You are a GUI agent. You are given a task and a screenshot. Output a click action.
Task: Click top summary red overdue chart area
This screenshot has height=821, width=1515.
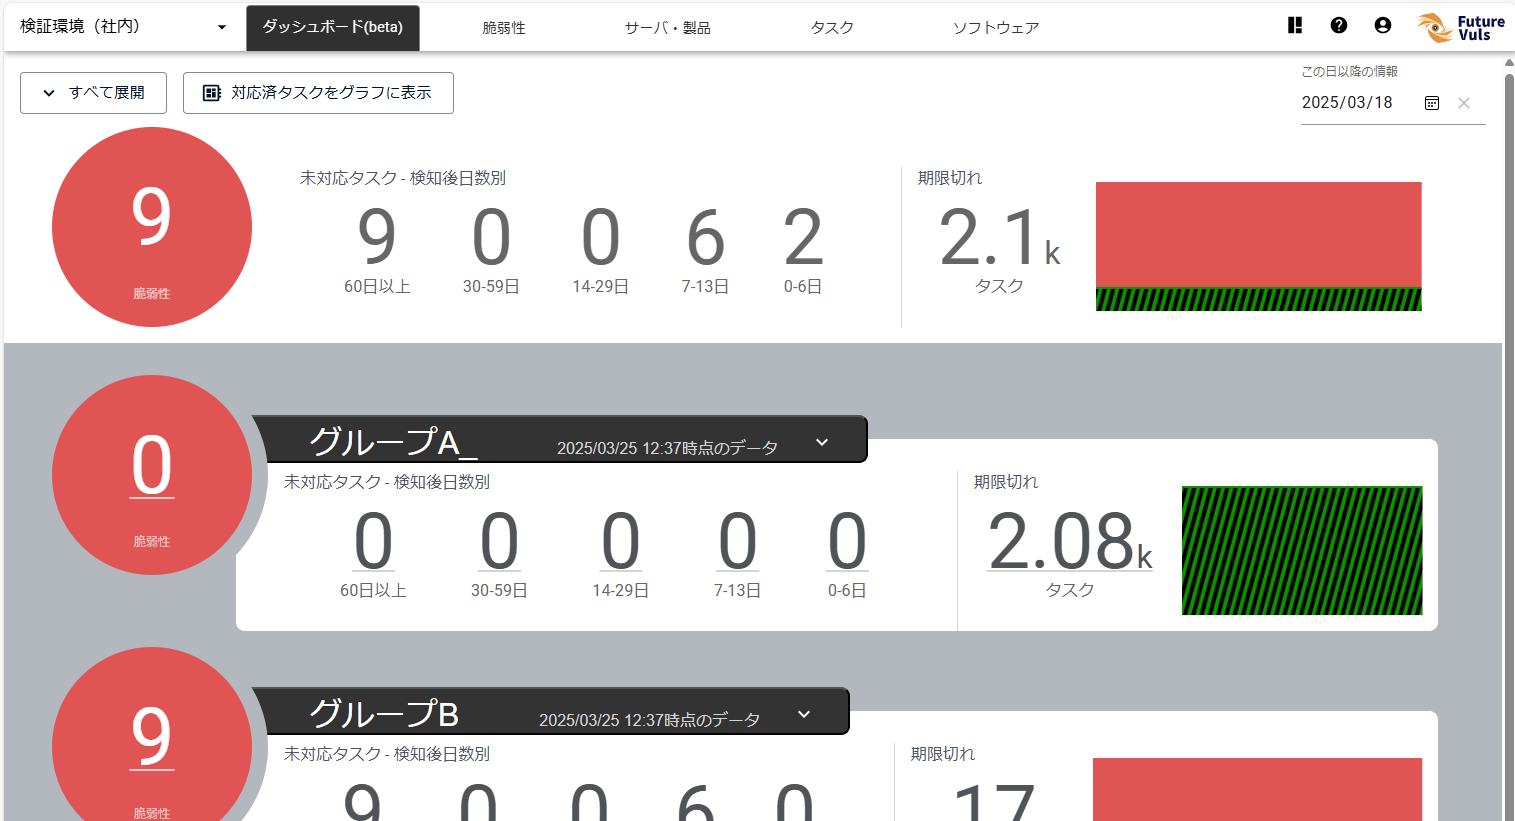(x=1259, y=235)
